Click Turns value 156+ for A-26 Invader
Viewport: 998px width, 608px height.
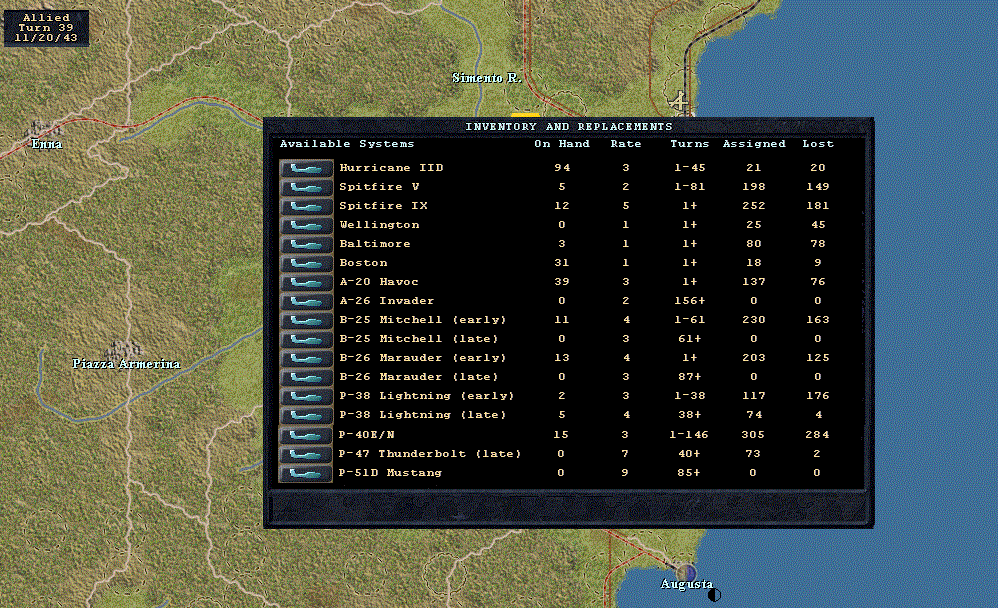click(x=690, y=301)
